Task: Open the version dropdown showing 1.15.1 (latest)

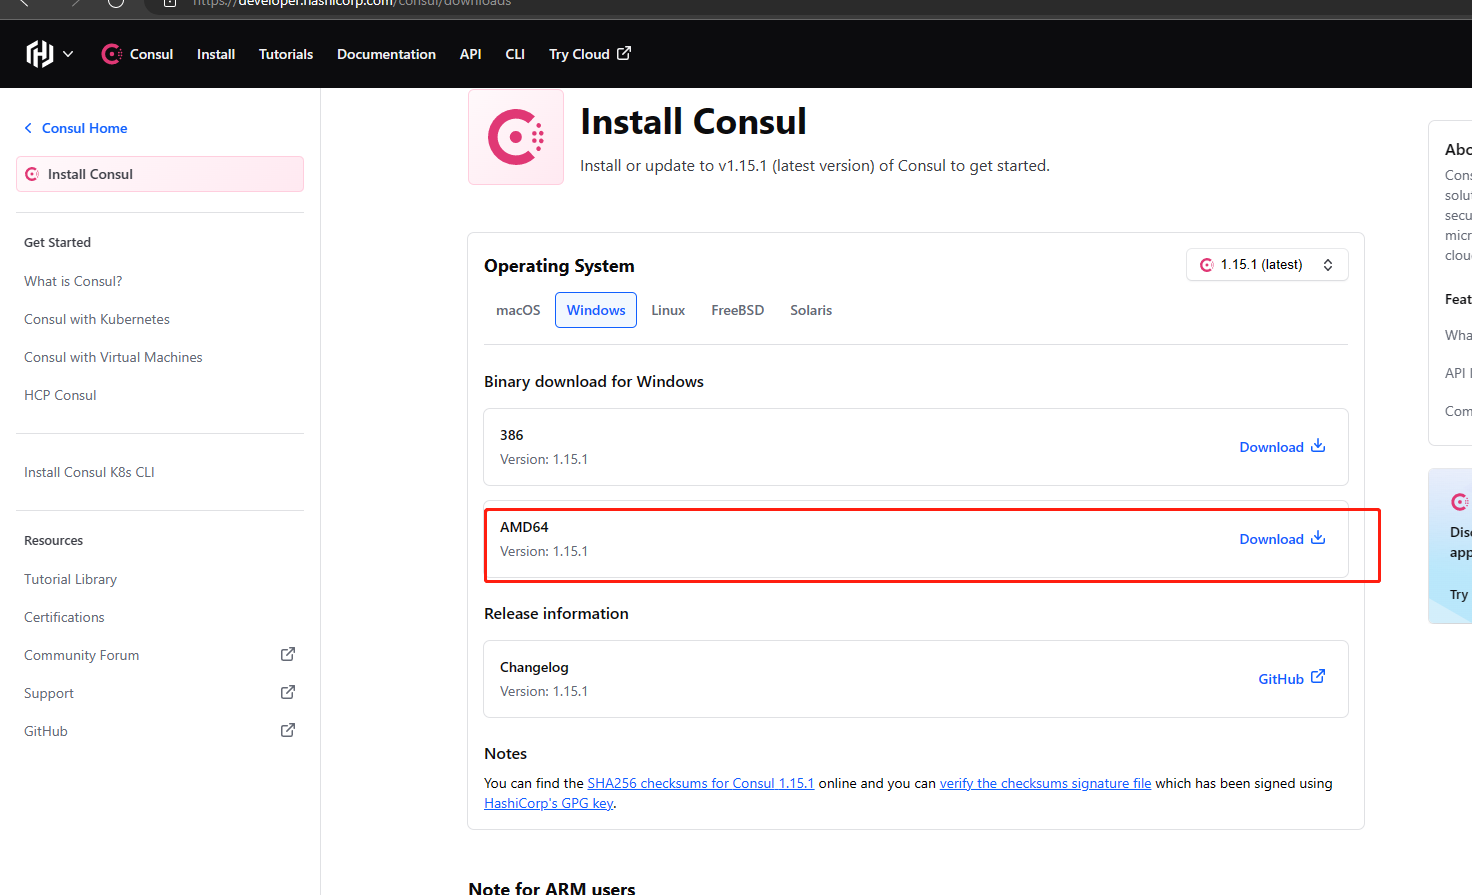Action: [x=1267, y=264]
